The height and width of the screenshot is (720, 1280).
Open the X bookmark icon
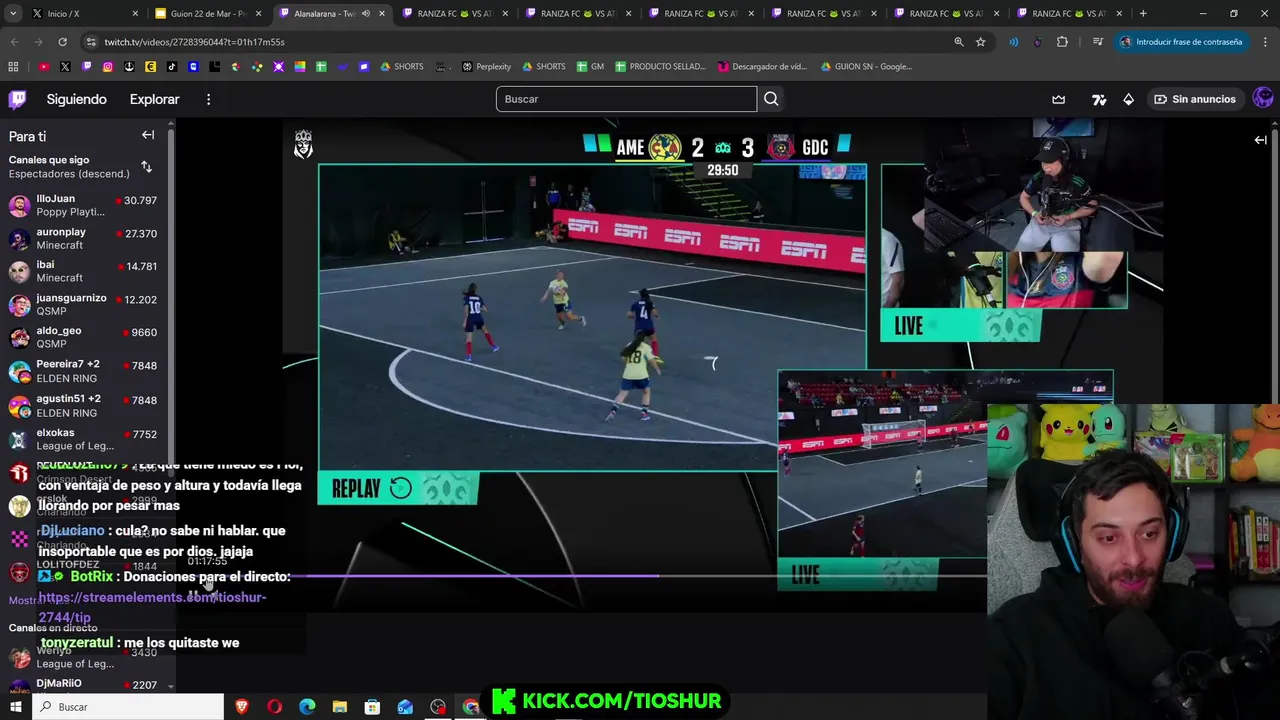pyautogui.click(x=65, y=66)
